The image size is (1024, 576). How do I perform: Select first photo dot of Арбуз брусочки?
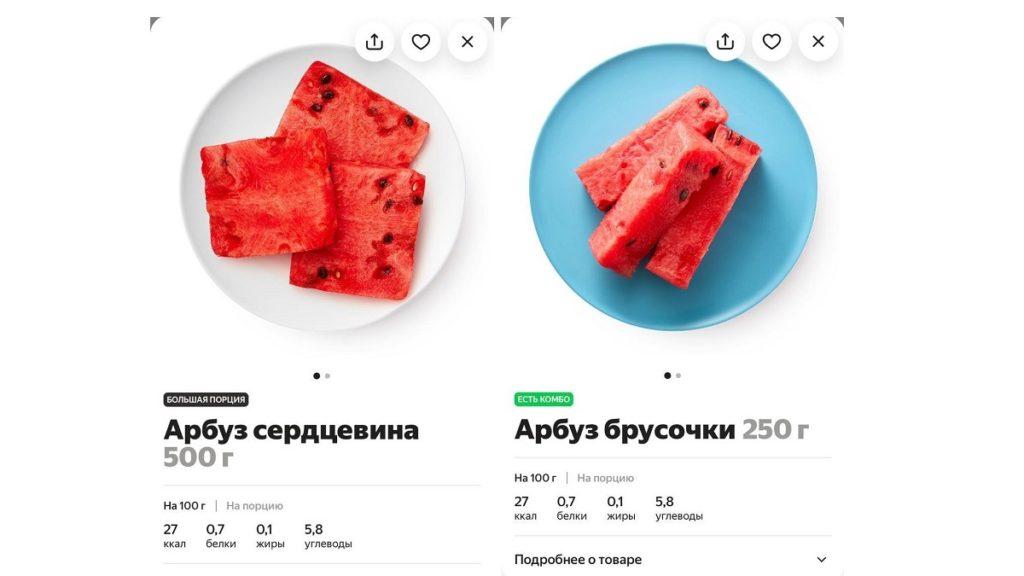point(667,376)
